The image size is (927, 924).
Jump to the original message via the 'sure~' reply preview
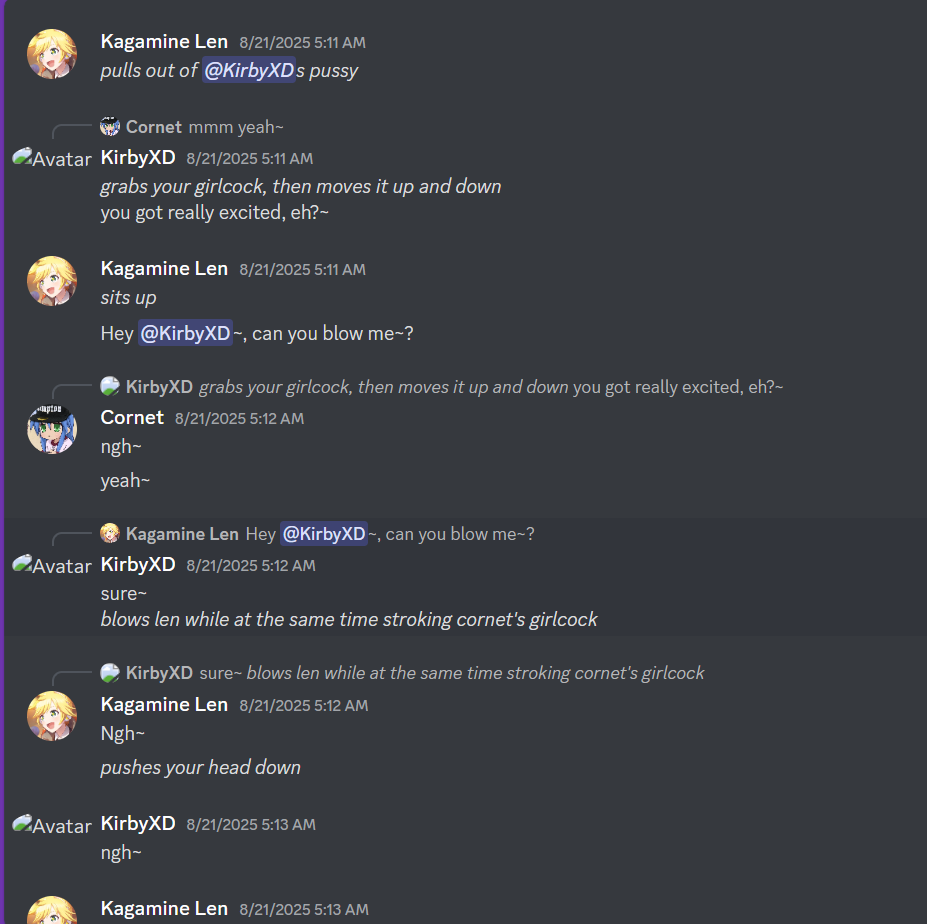pos(452,673)
